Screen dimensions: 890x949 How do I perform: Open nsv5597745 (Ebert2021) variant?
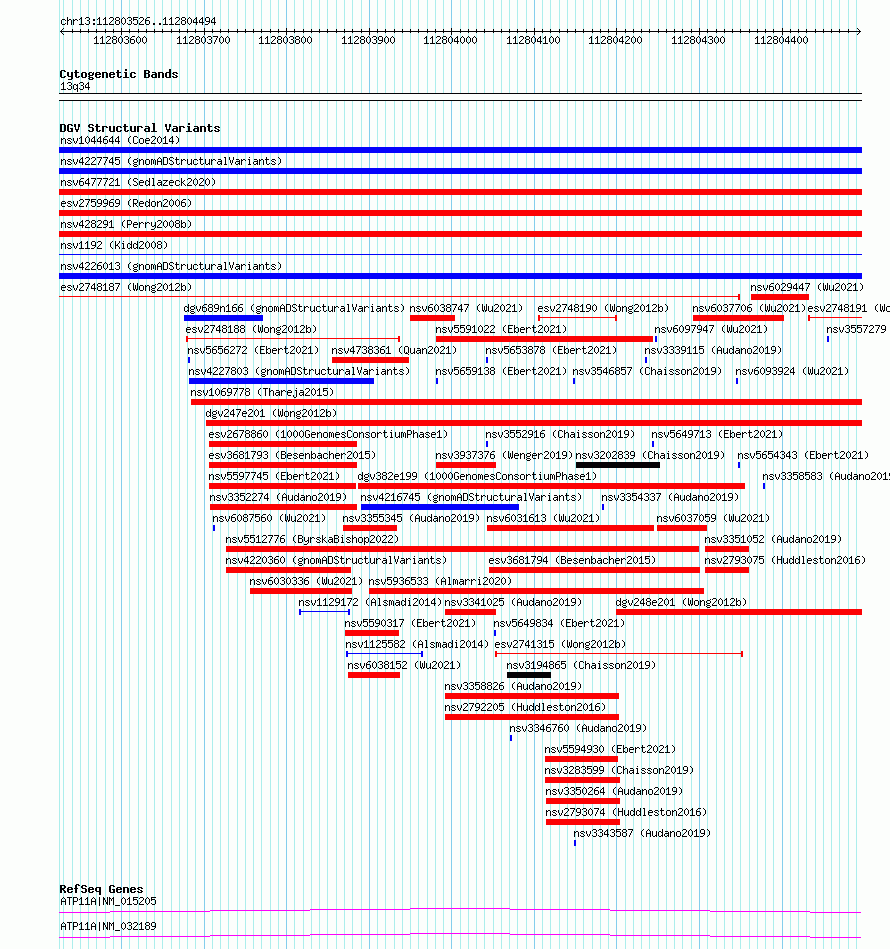point(274,476)
